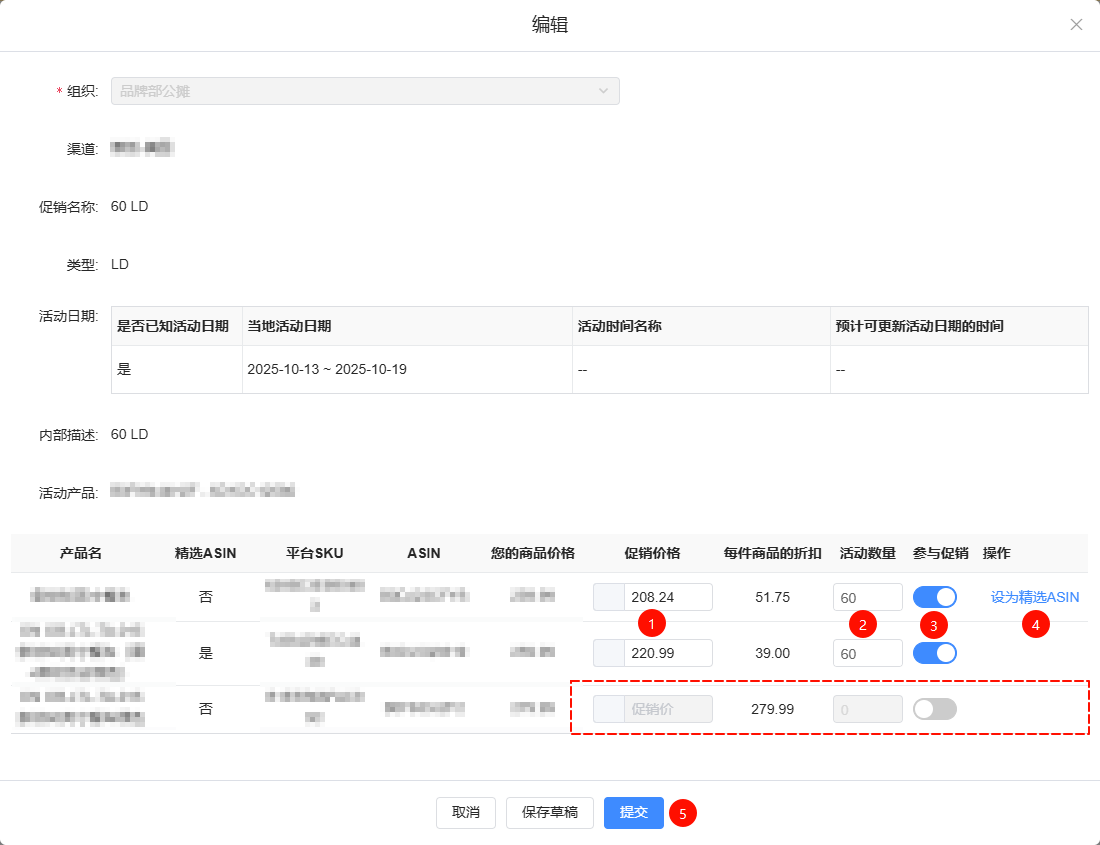Enable the 参与促销 switch in the third row

(935, 709)
